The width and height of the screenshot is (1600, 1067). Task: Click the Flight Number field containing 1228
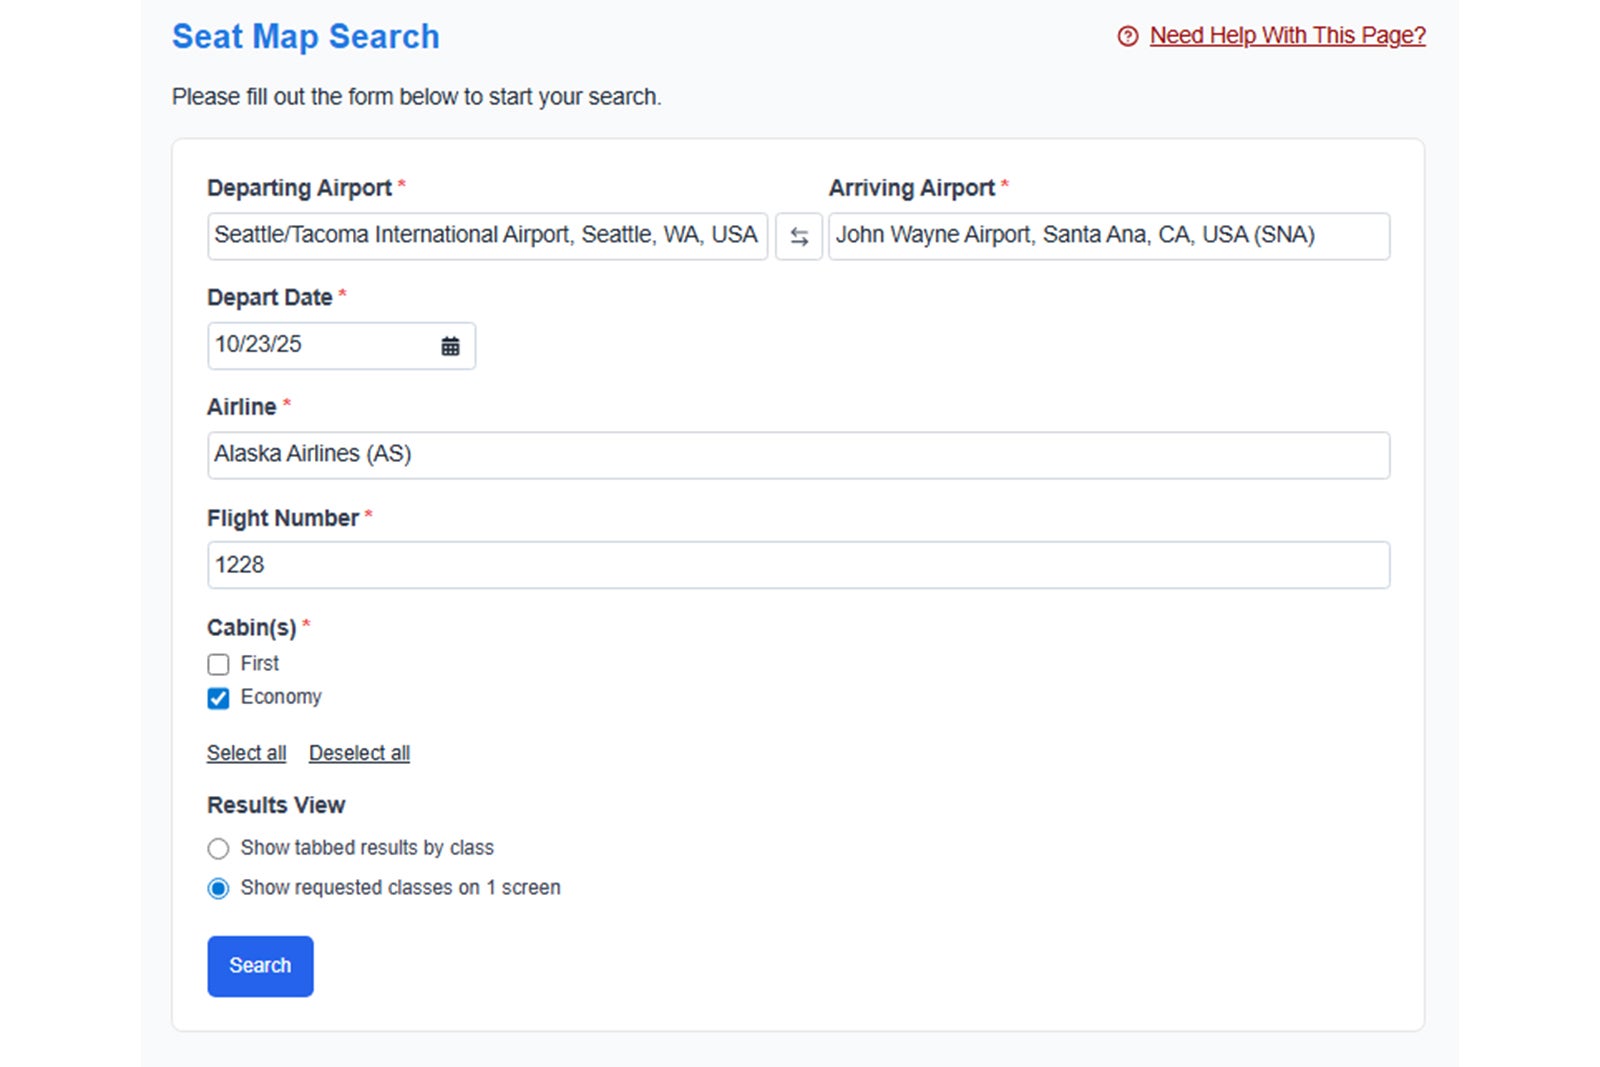798,565
